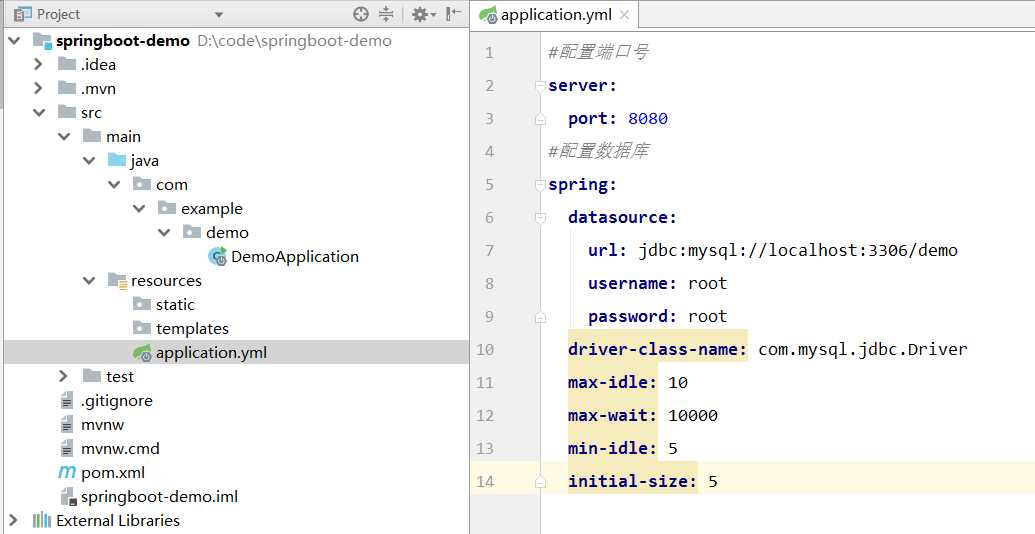Select External Libraries label
Image resolution: width=1035 pixels, height=534 pixels.
117,520
